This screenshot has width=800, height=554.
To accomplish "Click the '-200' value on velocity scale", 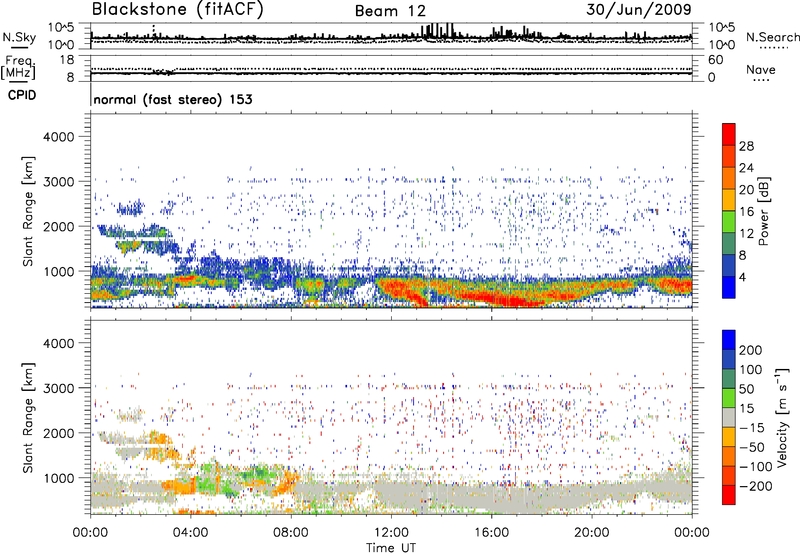I will pos(754,486).
